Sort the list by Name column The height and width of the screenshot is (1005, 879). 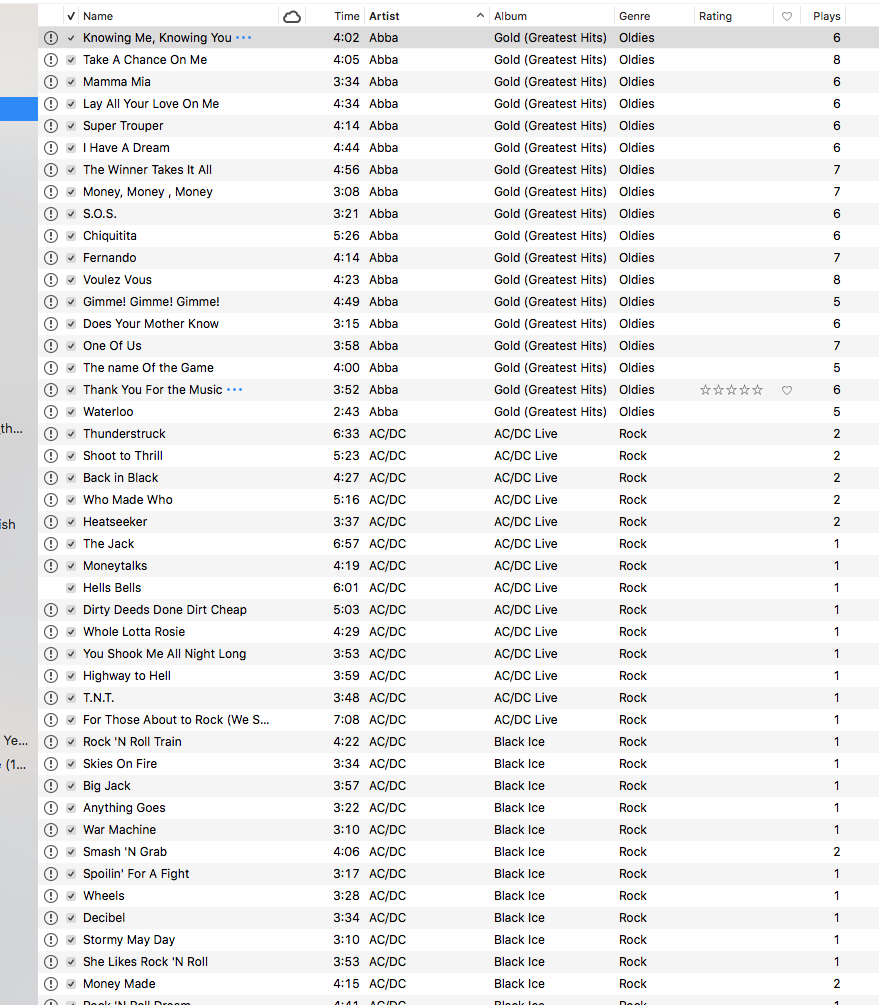click(x=98, y=16)
